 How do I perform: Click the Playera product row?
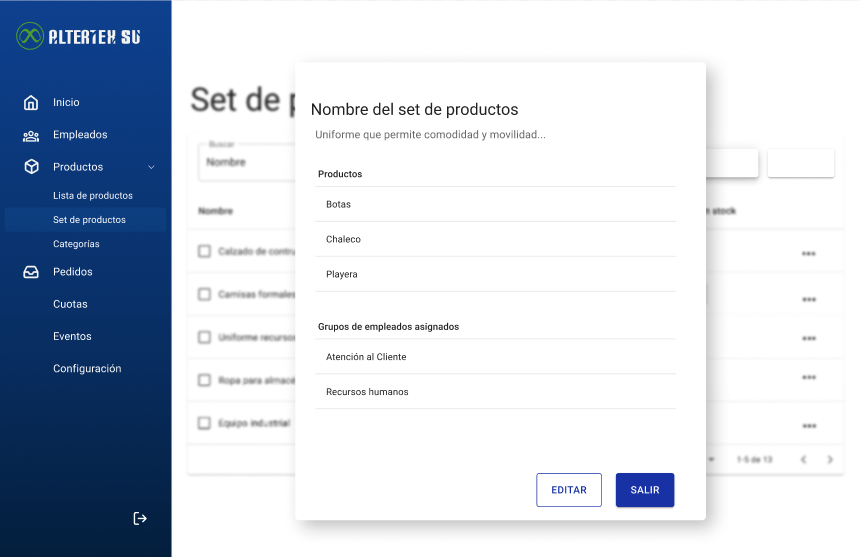click(495, 275)
